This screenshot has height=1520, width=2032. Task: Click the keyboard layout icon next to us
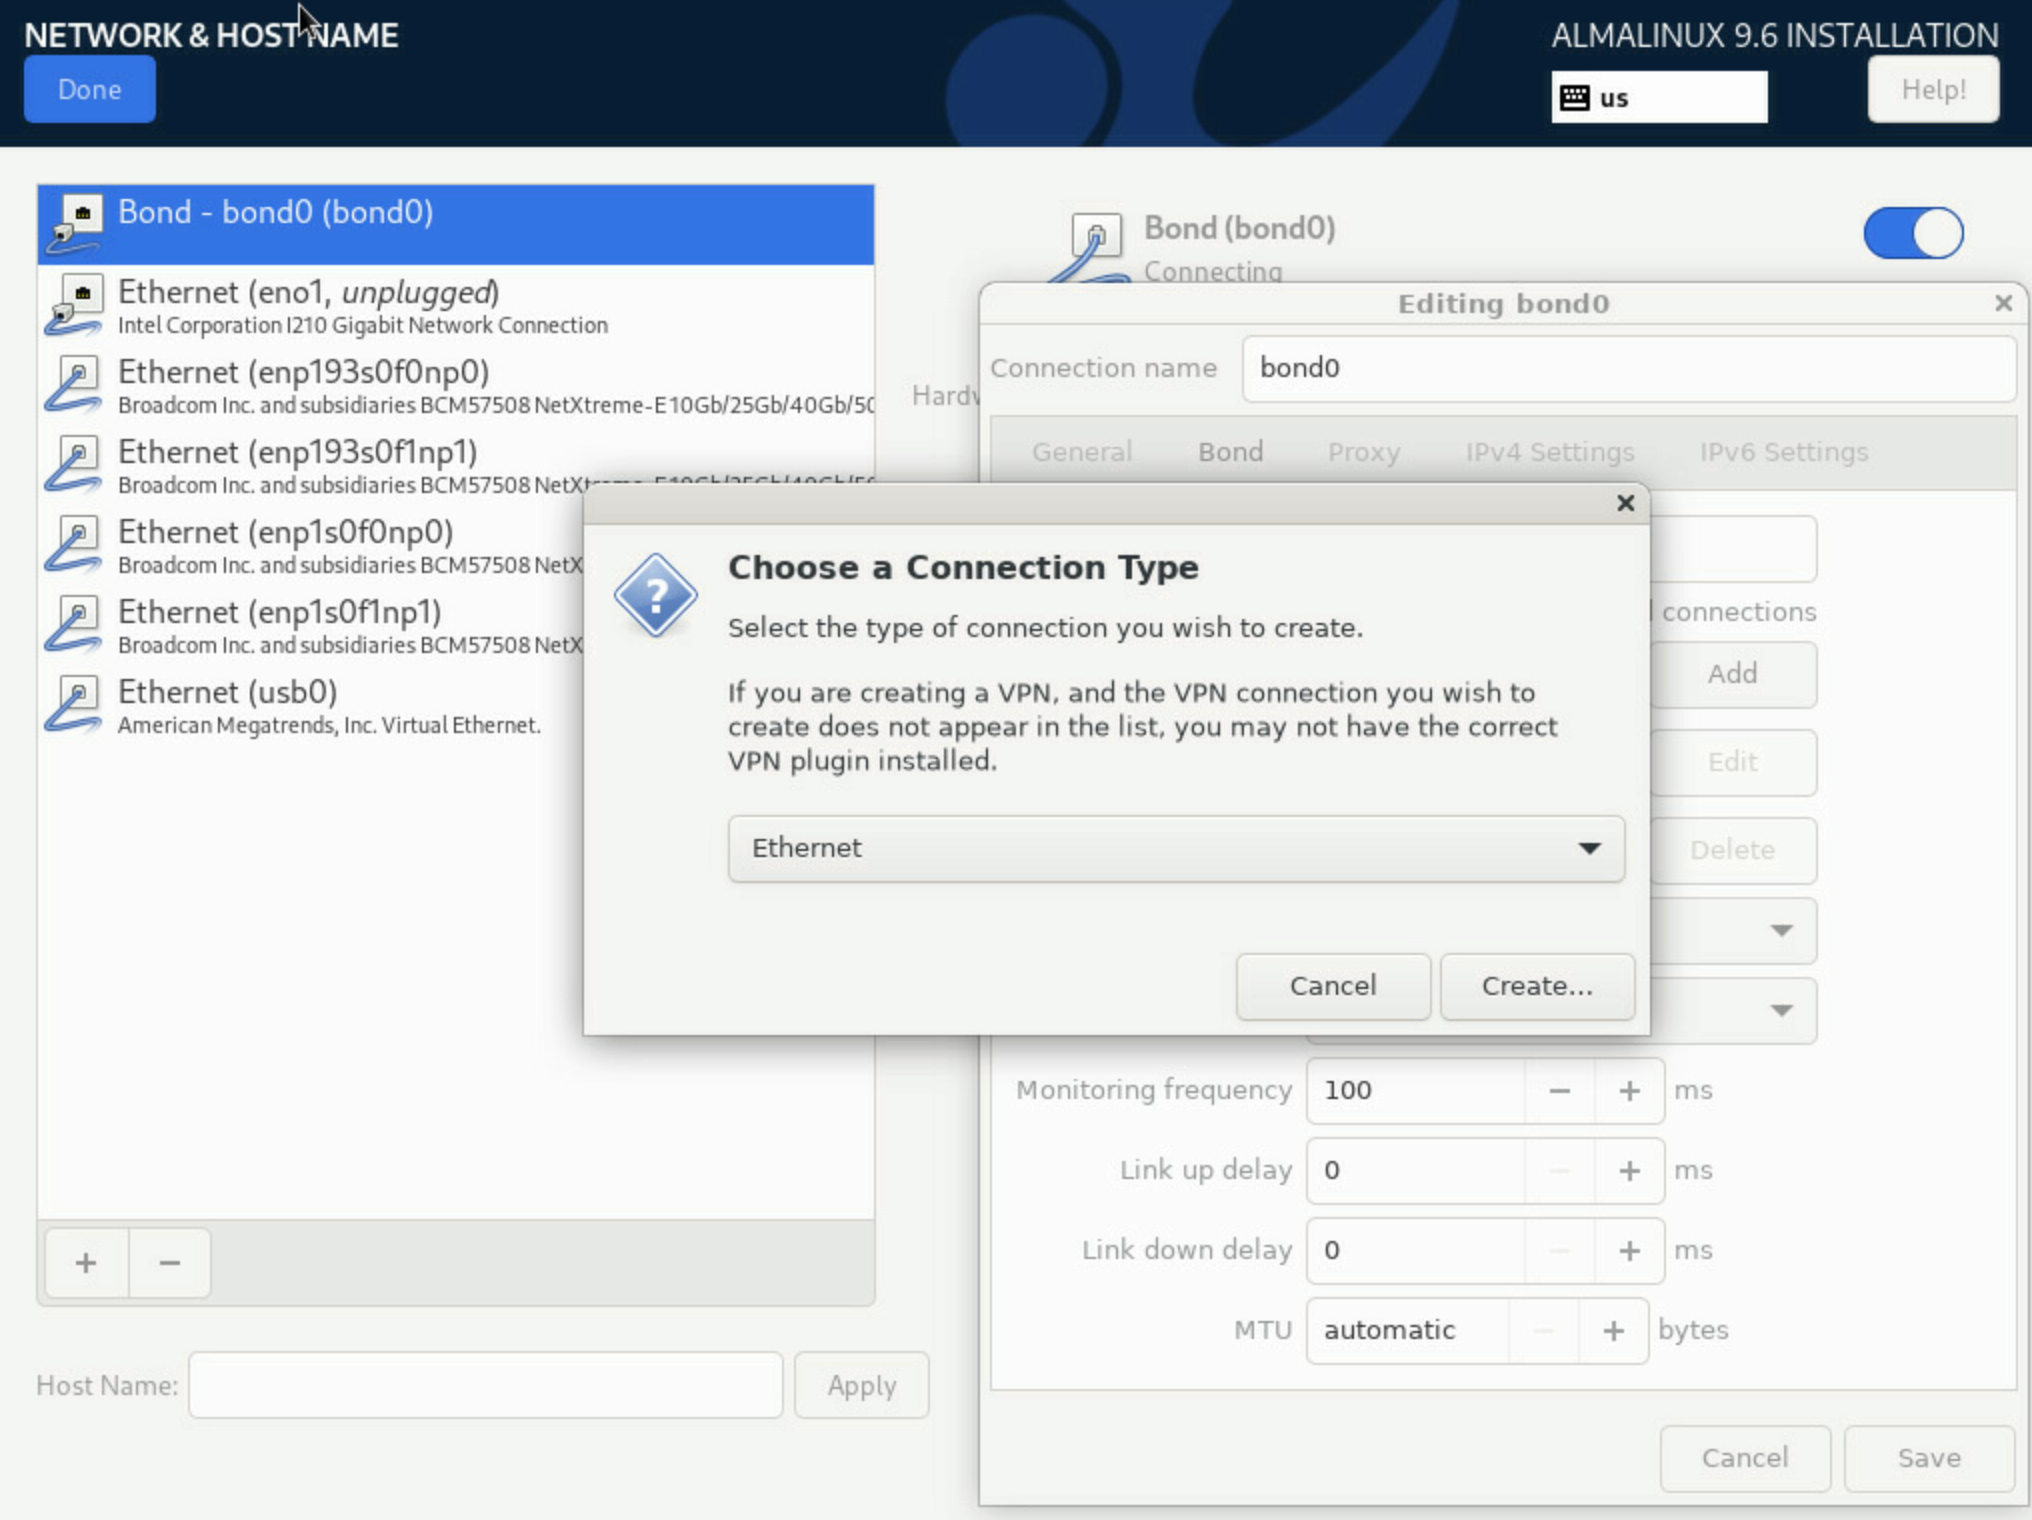[x=1575, y=98]
